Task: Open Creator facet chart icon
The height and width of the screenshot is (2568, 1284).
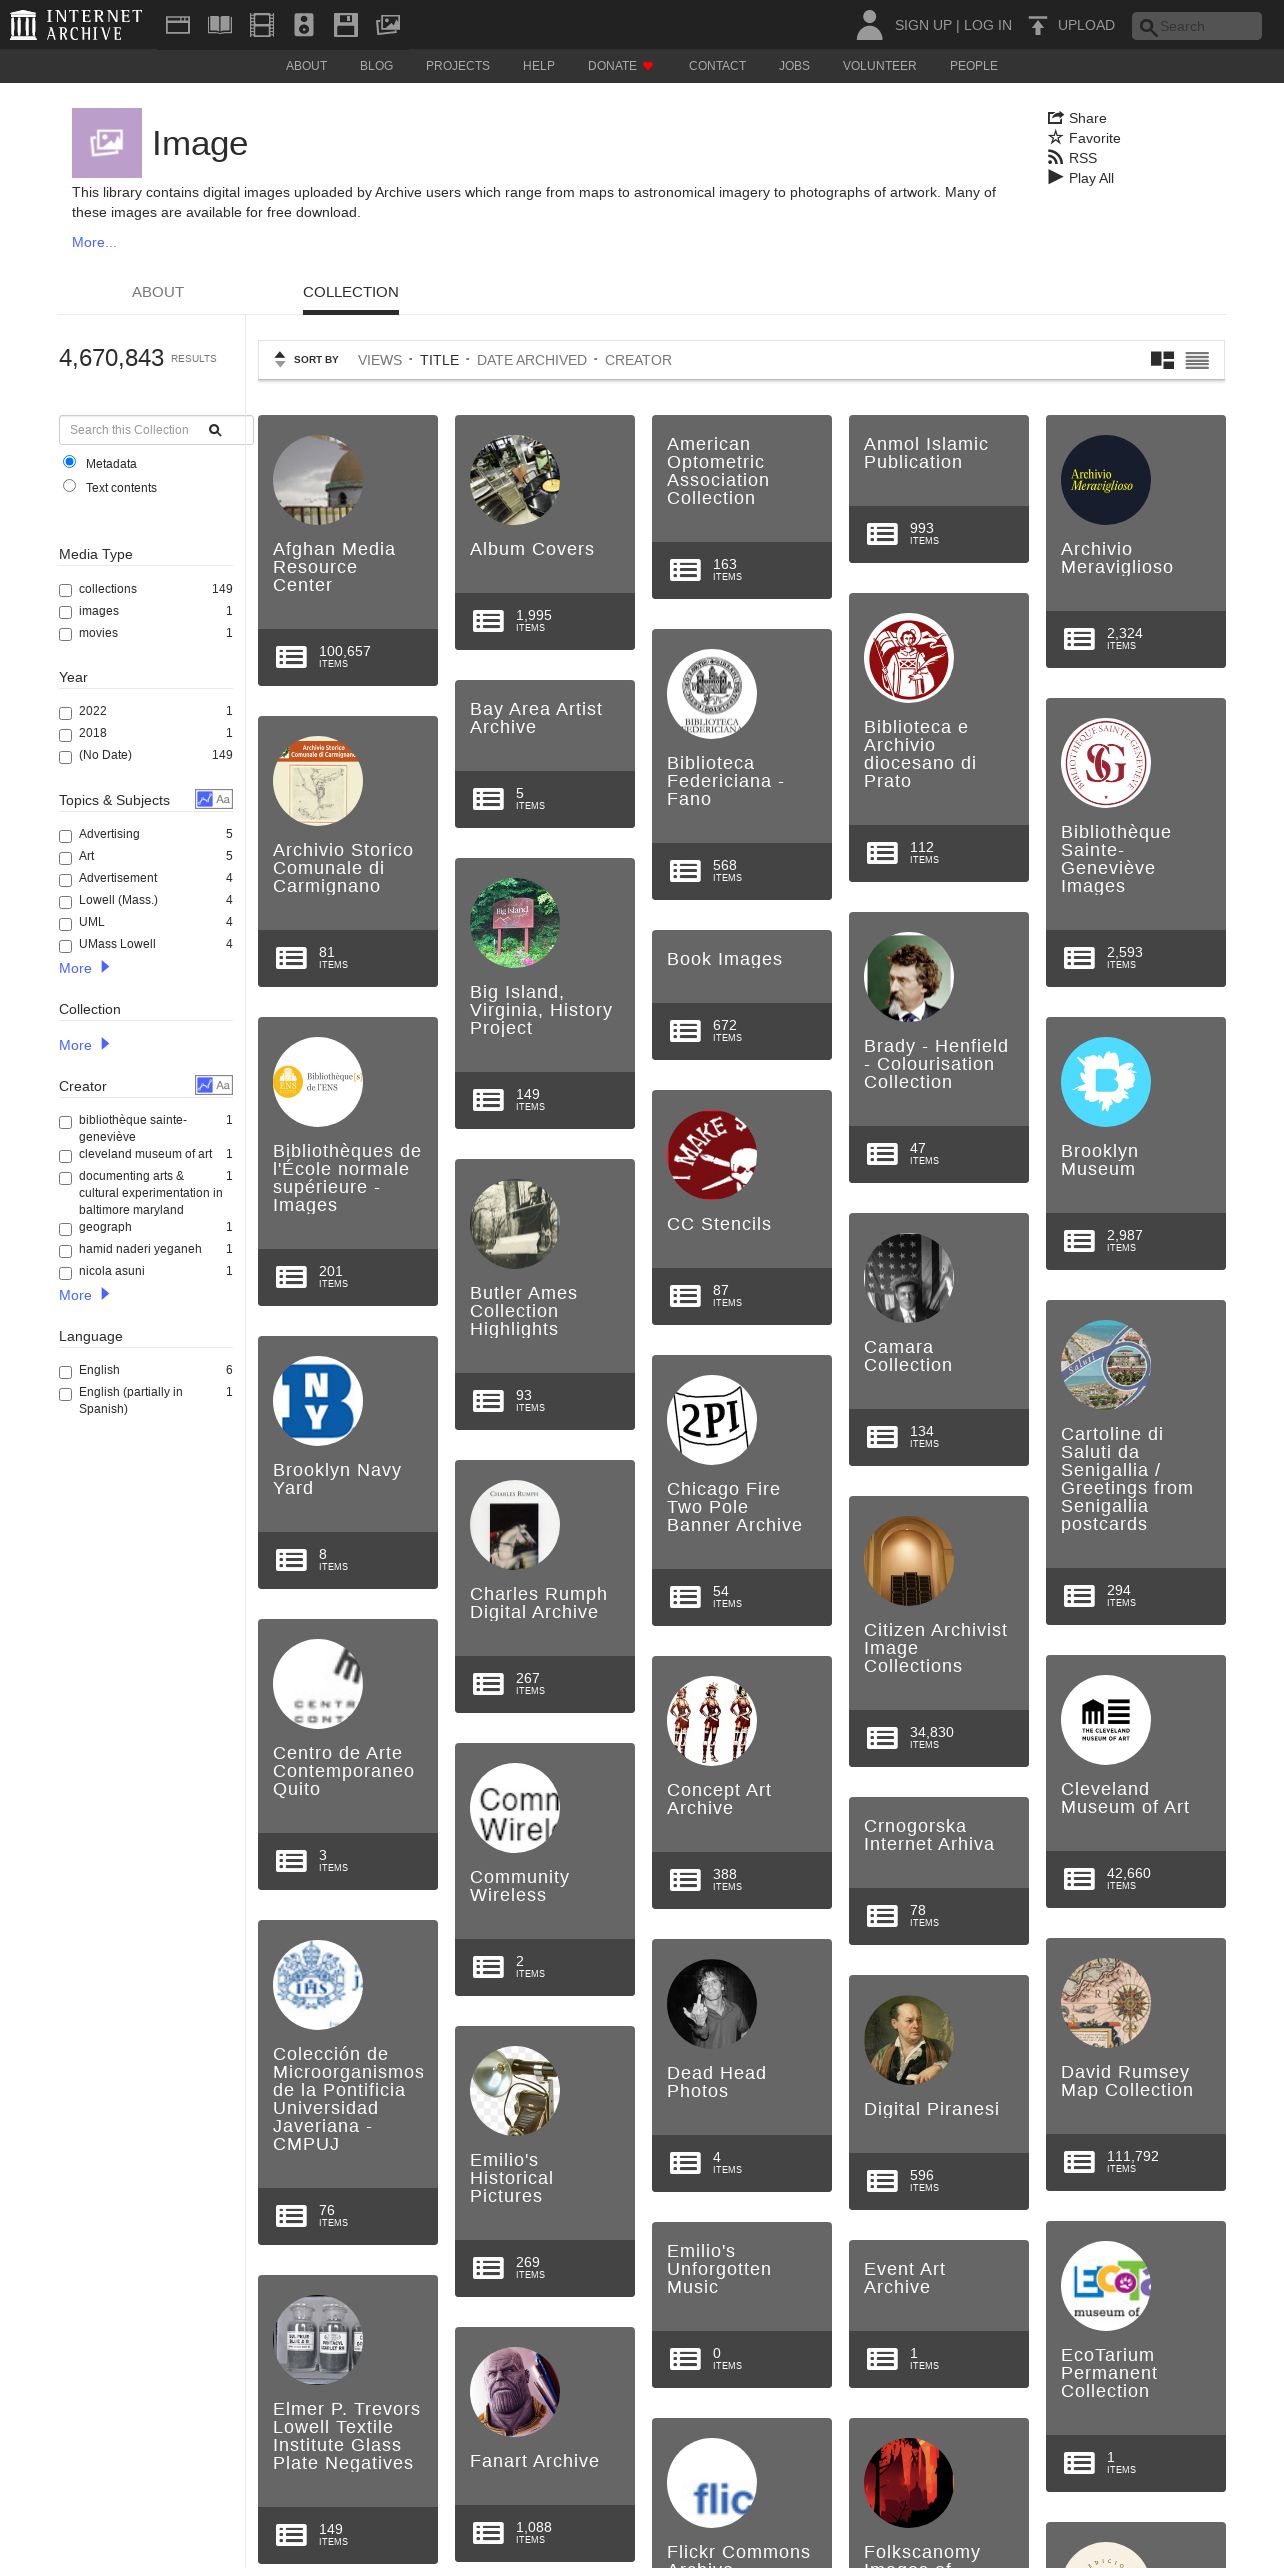Action: pyautogui.click(x=214, y=1085)
